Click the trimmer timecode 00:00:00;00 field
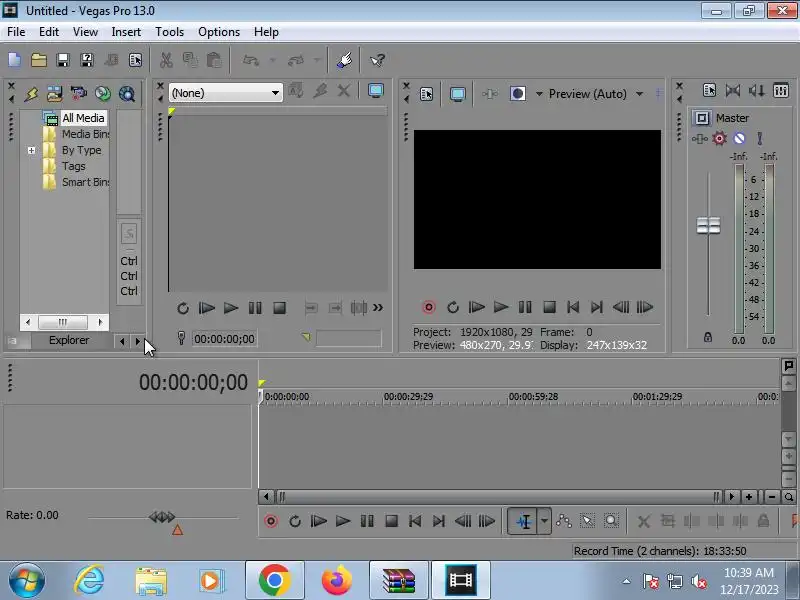Screen dimensions: 800x600 (224, 339)
